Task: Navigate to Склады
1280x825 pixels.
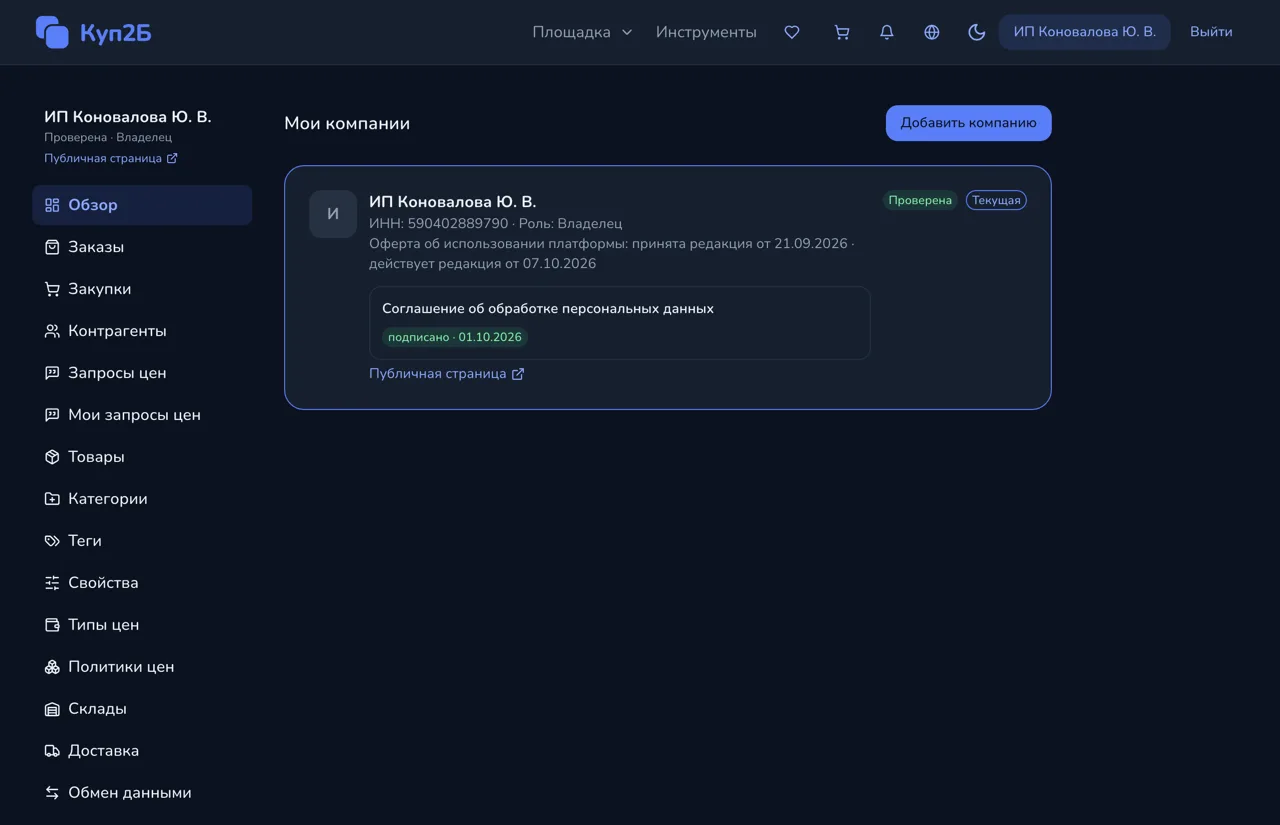Action: pyautogui.click(x=142, y=709)
